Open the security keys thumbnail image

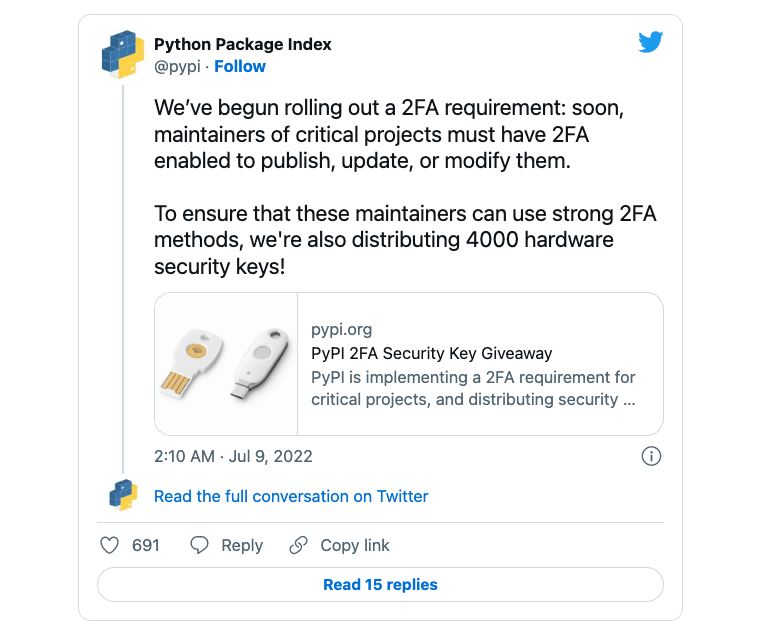click(227, 364)
